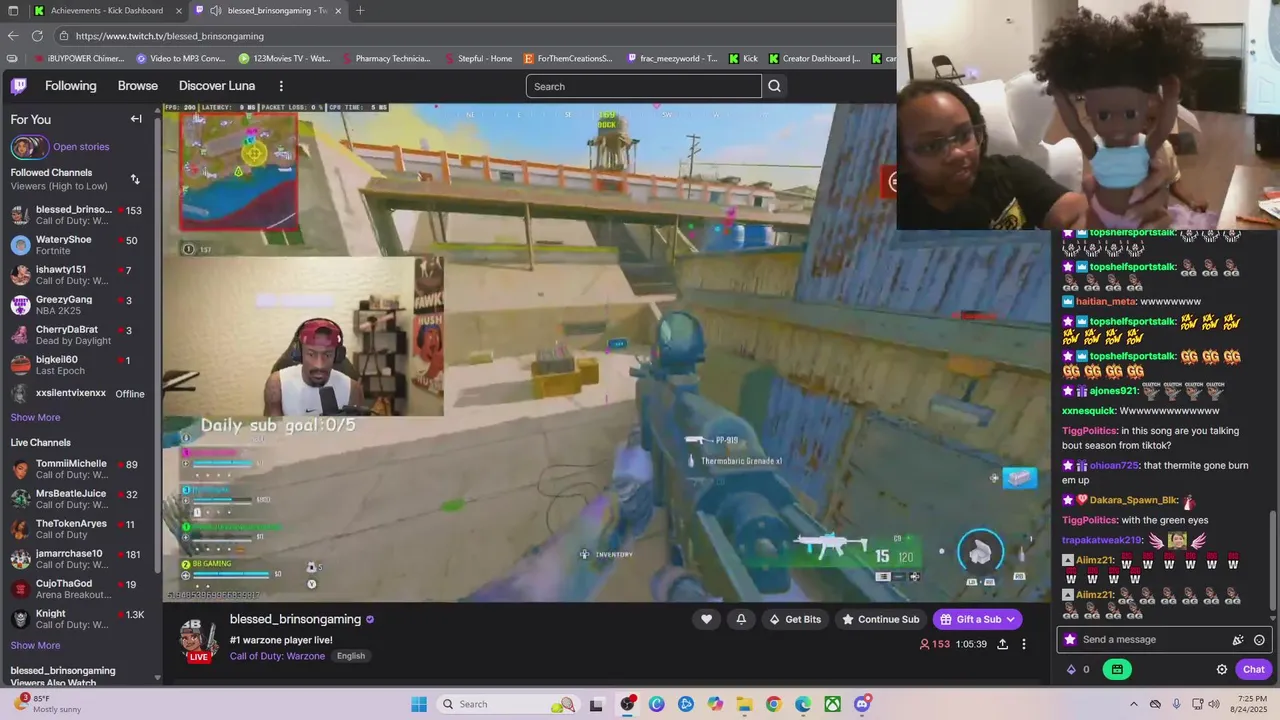
Task: Open TommiiMichelle live channel
Action: pos(80,469)
